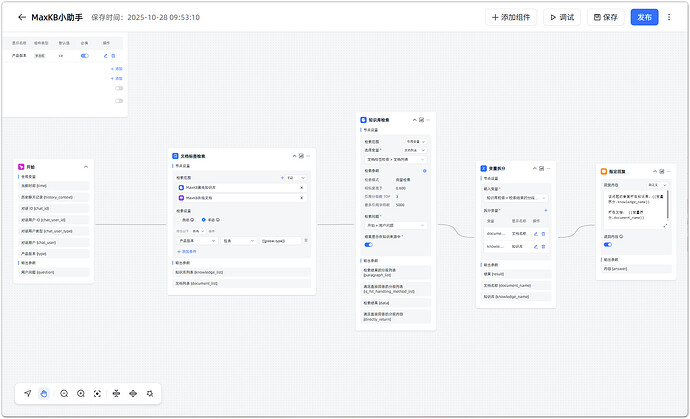Click the 回复内容 text area in 指定回复 node
The height and width of the screenshot is (419, 690).
pyautogui.click(x=629, y=210)
